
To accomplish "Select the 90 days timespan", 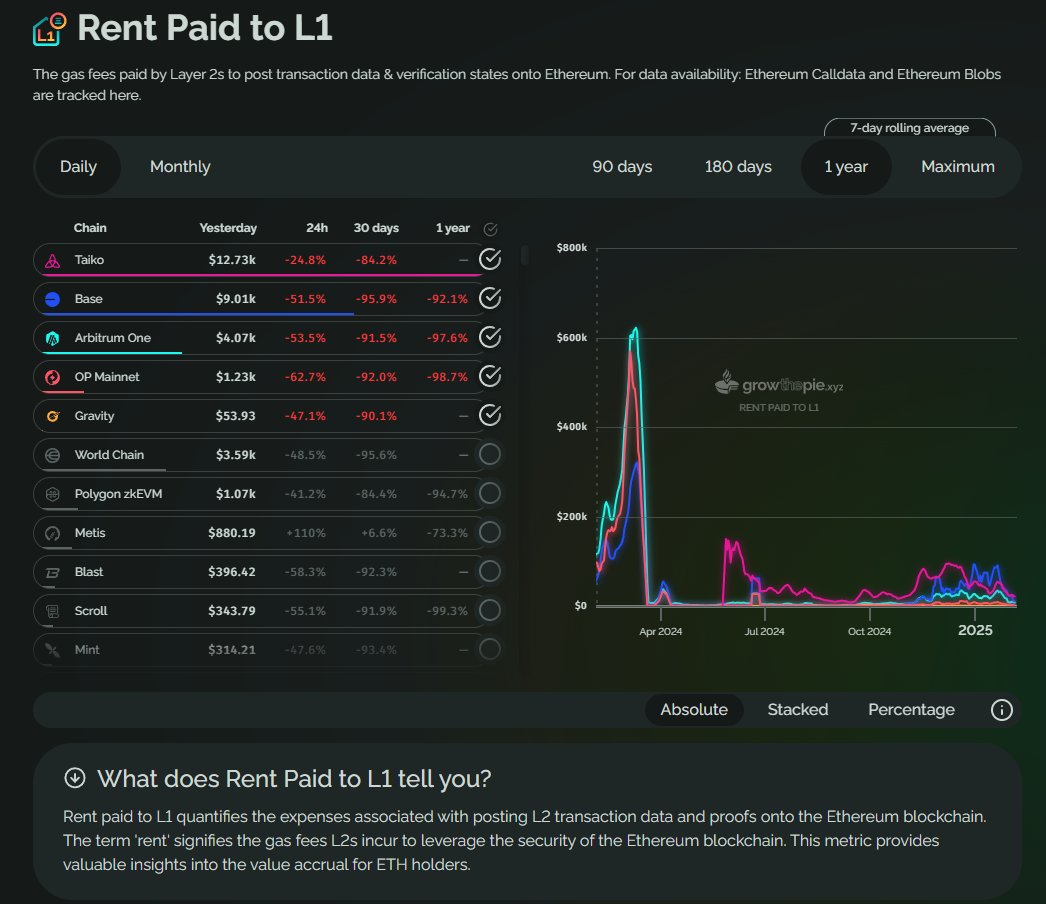I will 622,167.
